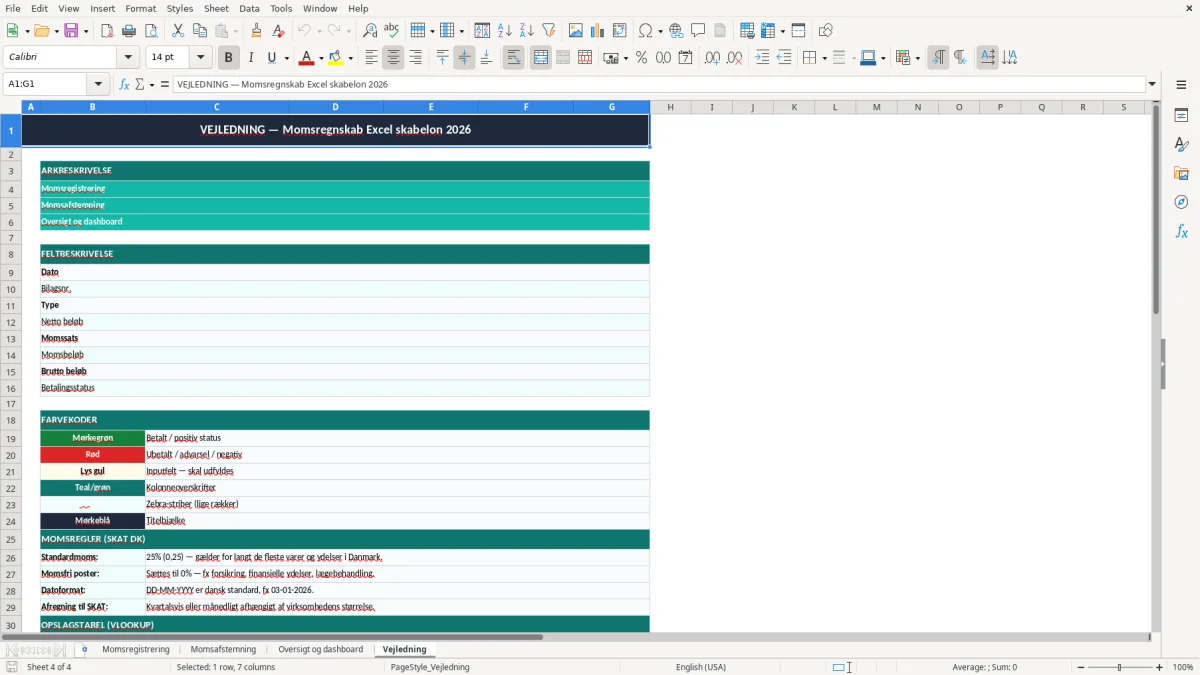Open the sidebar Navigator
Image resolution: width=1200 pixels, height=675 pixels.
(1181, 202)
